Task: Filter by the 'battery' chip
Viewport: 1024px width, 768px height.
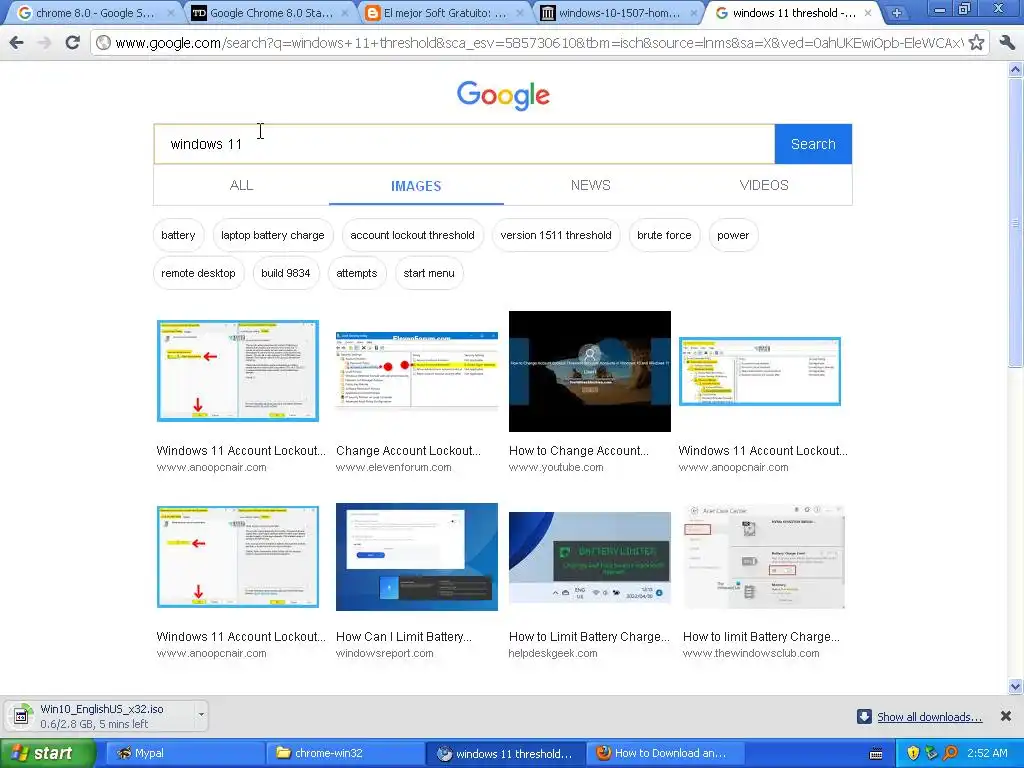Action: pos(178,235)
